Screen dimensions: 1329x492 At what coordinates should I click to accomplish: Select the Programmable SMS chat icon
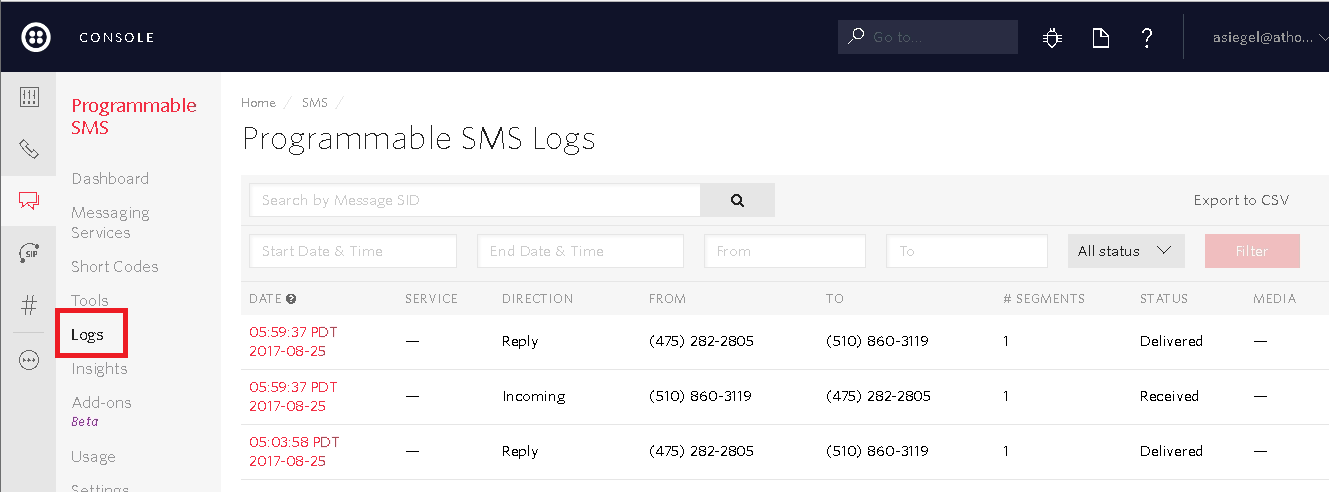pyautogui.click(x=29, y=201)
